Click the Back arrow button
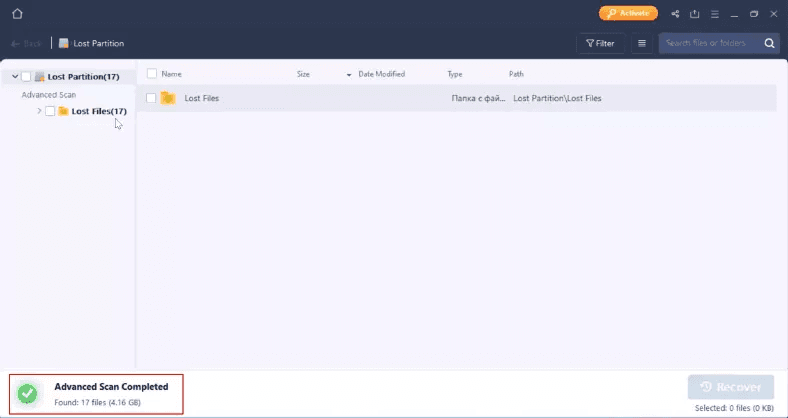The image size is (788, 418). [26, 44]
